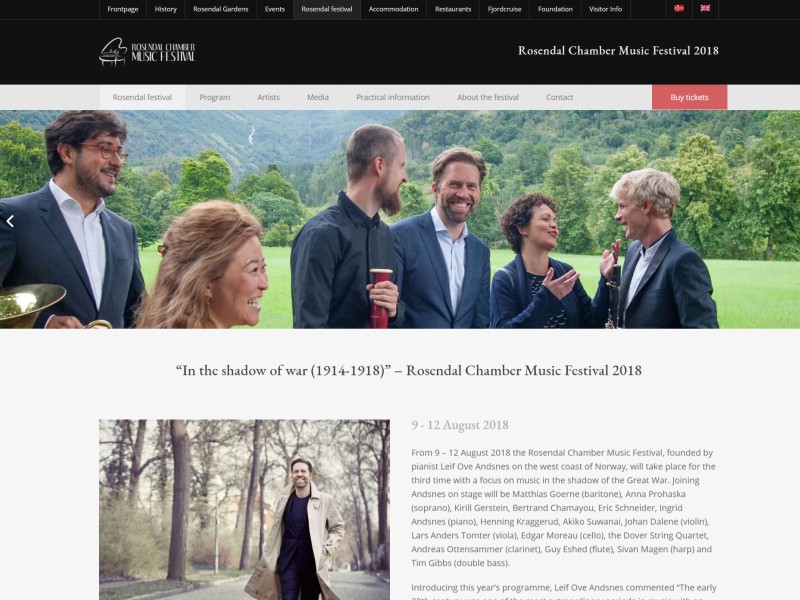Click the Rosendal Chamber Music Festival logo
Viewport: 800px width, 600px height.
(147, 52)
